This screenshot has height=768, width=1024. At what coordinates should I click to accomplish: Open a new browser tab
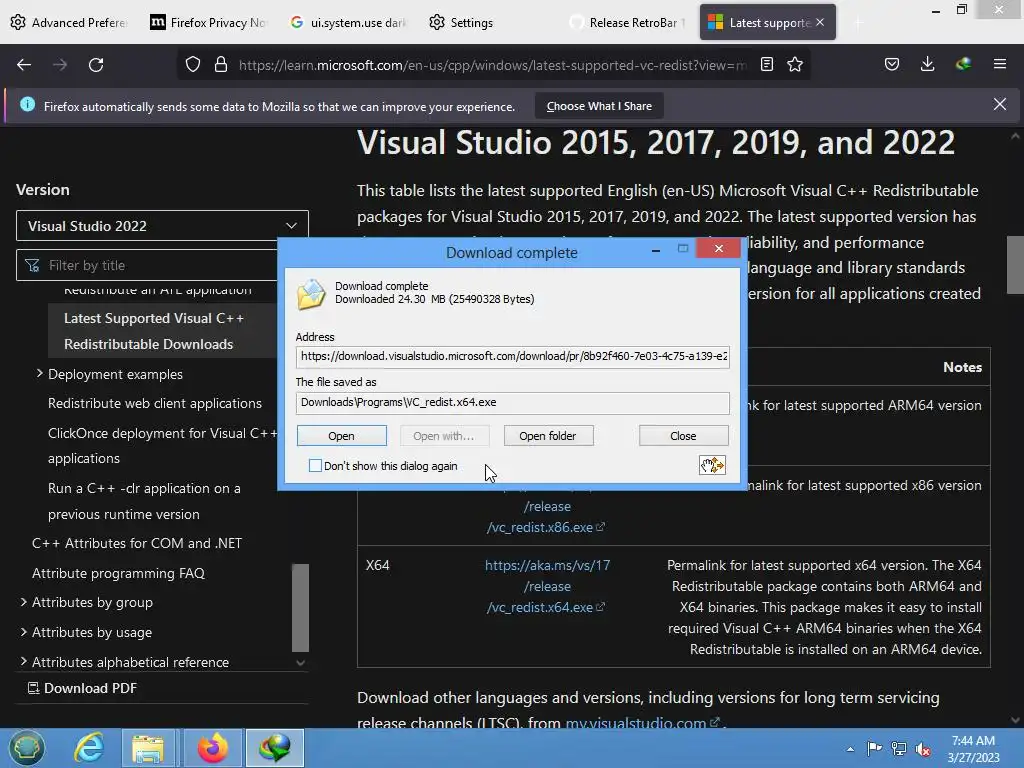tap(857, 23)
